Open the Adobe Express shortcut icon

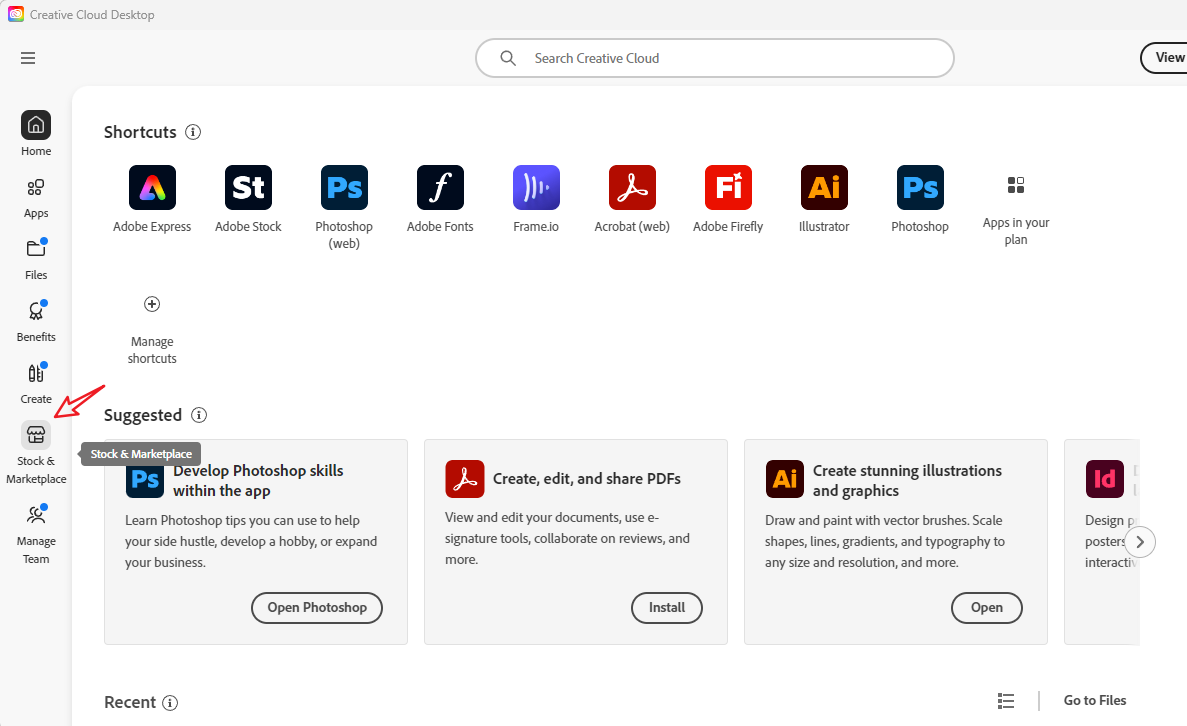point(152,188)
